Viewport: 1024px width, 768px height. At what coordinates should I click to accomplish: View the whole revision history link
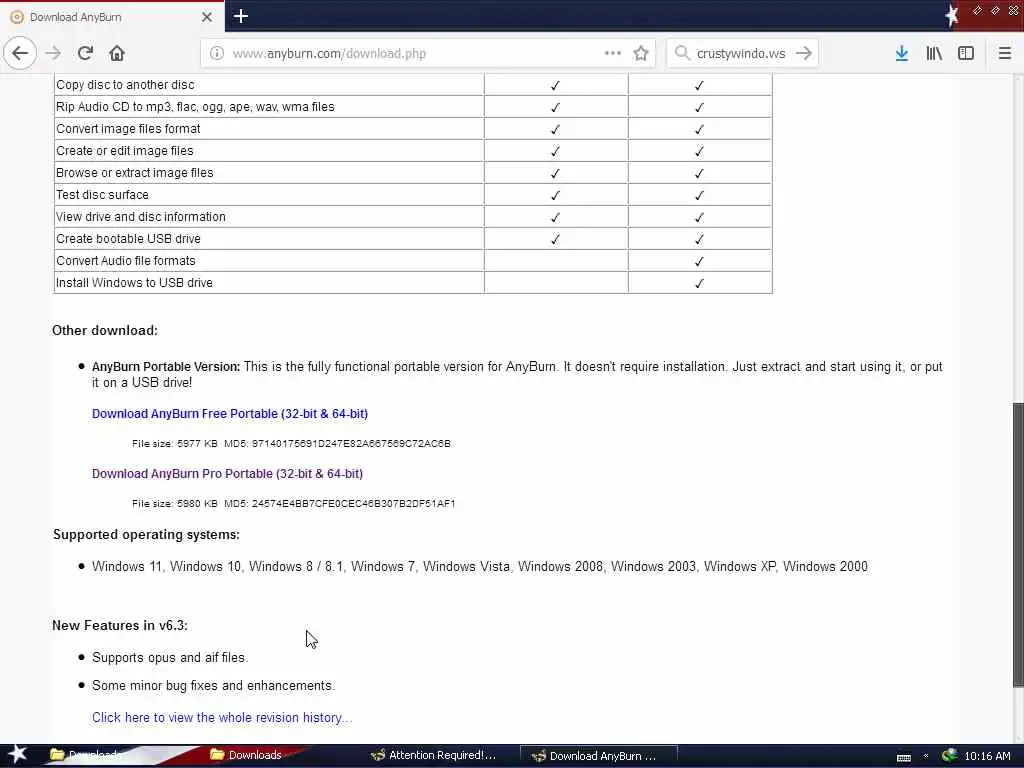(x=221, y=718)
